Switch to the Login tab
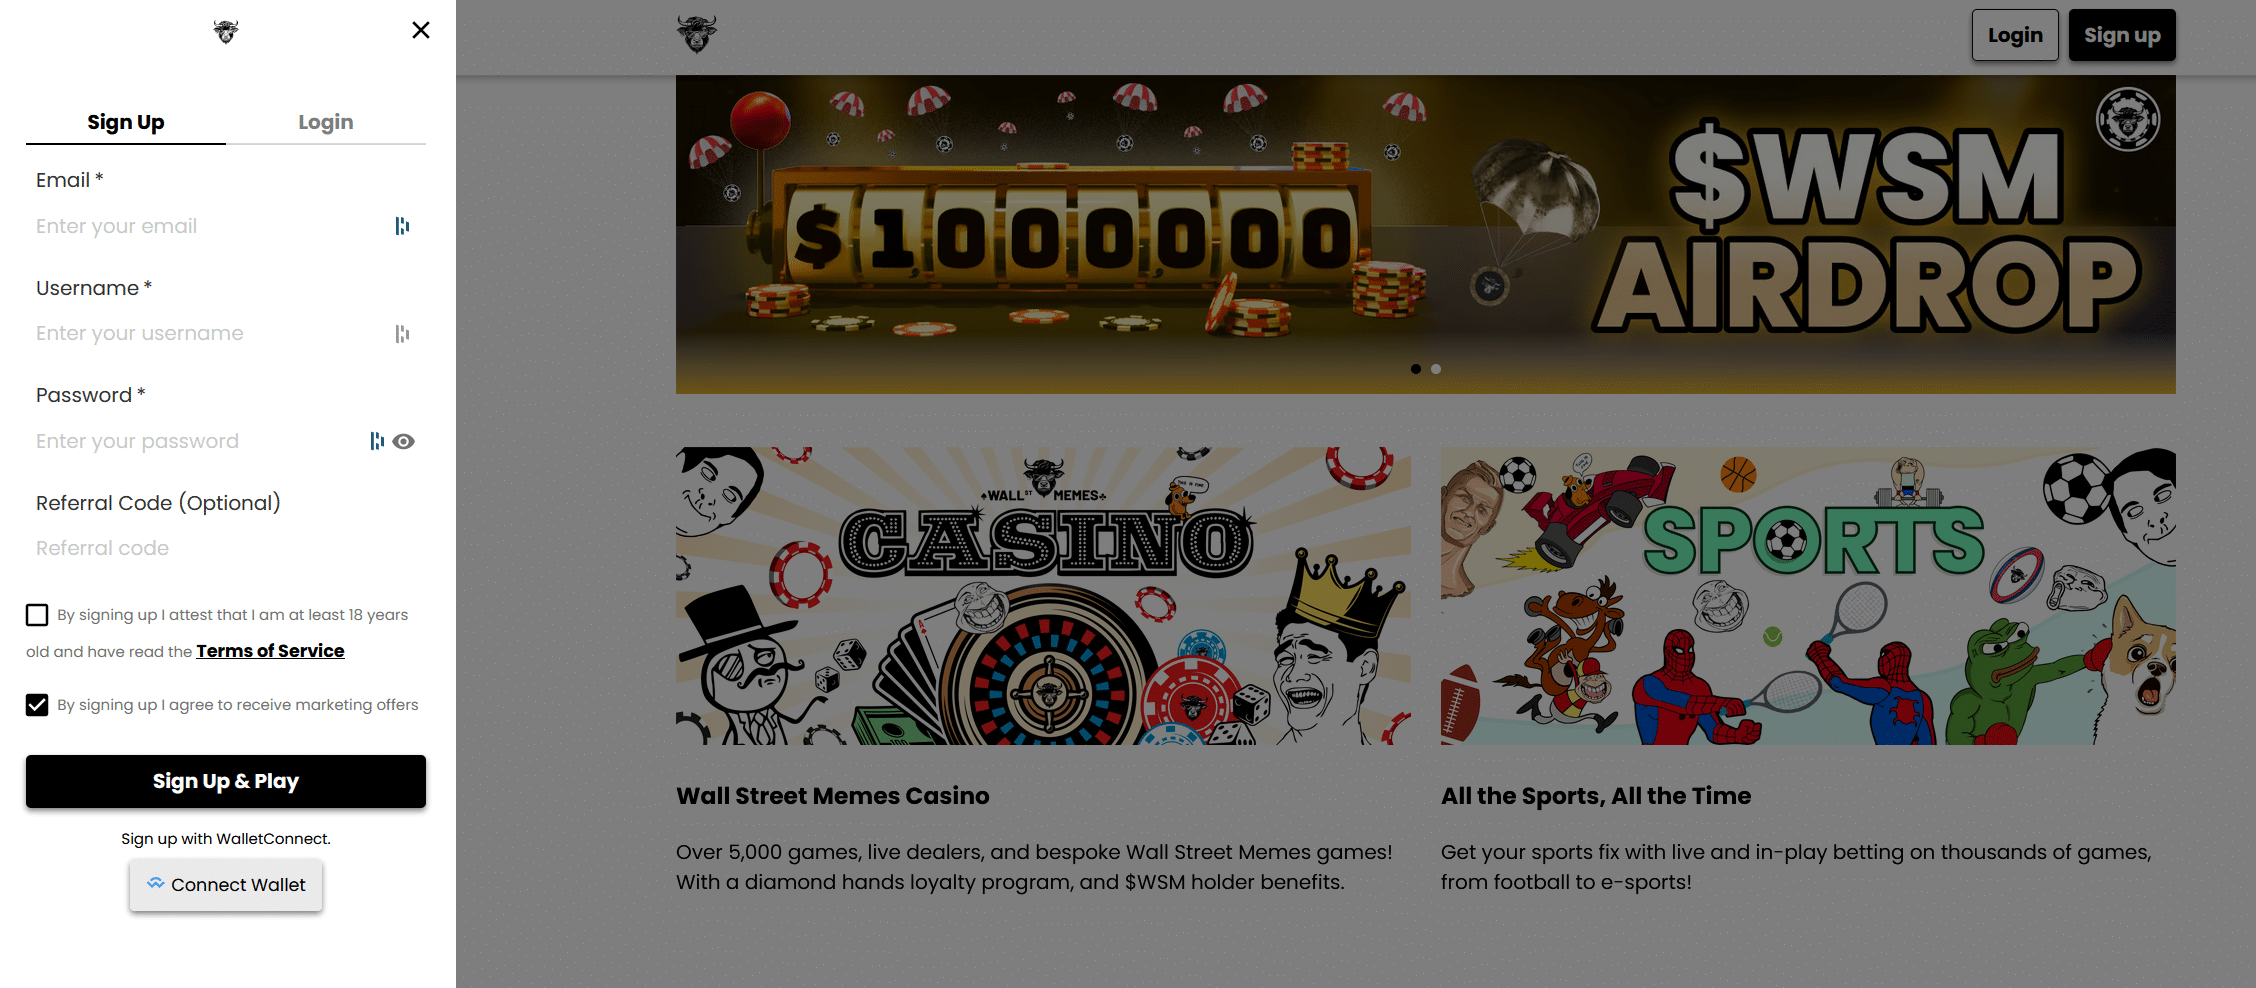This screenshot has height=988, width=2256. click(326, 122)
